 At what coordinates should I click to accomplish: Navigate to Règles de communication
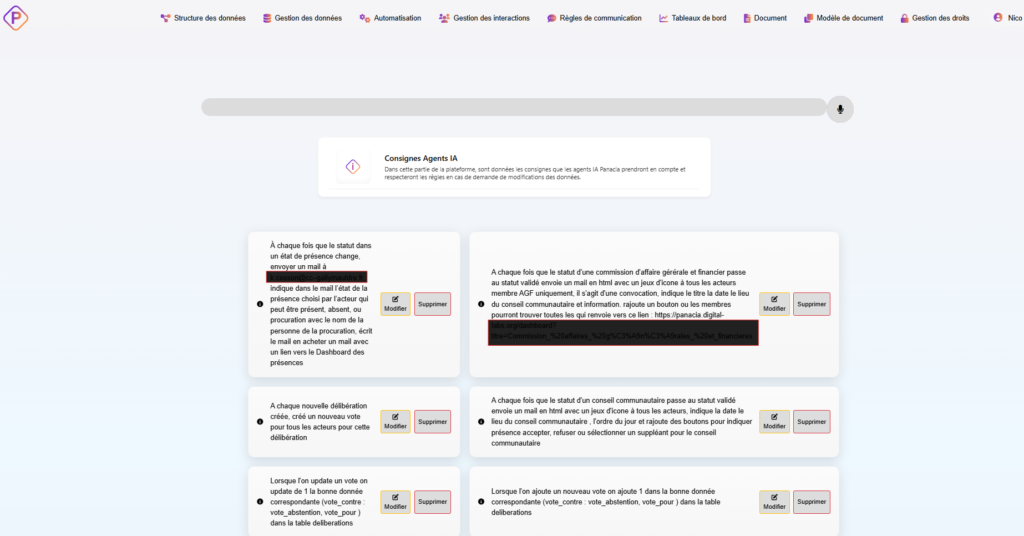[596, 18]
